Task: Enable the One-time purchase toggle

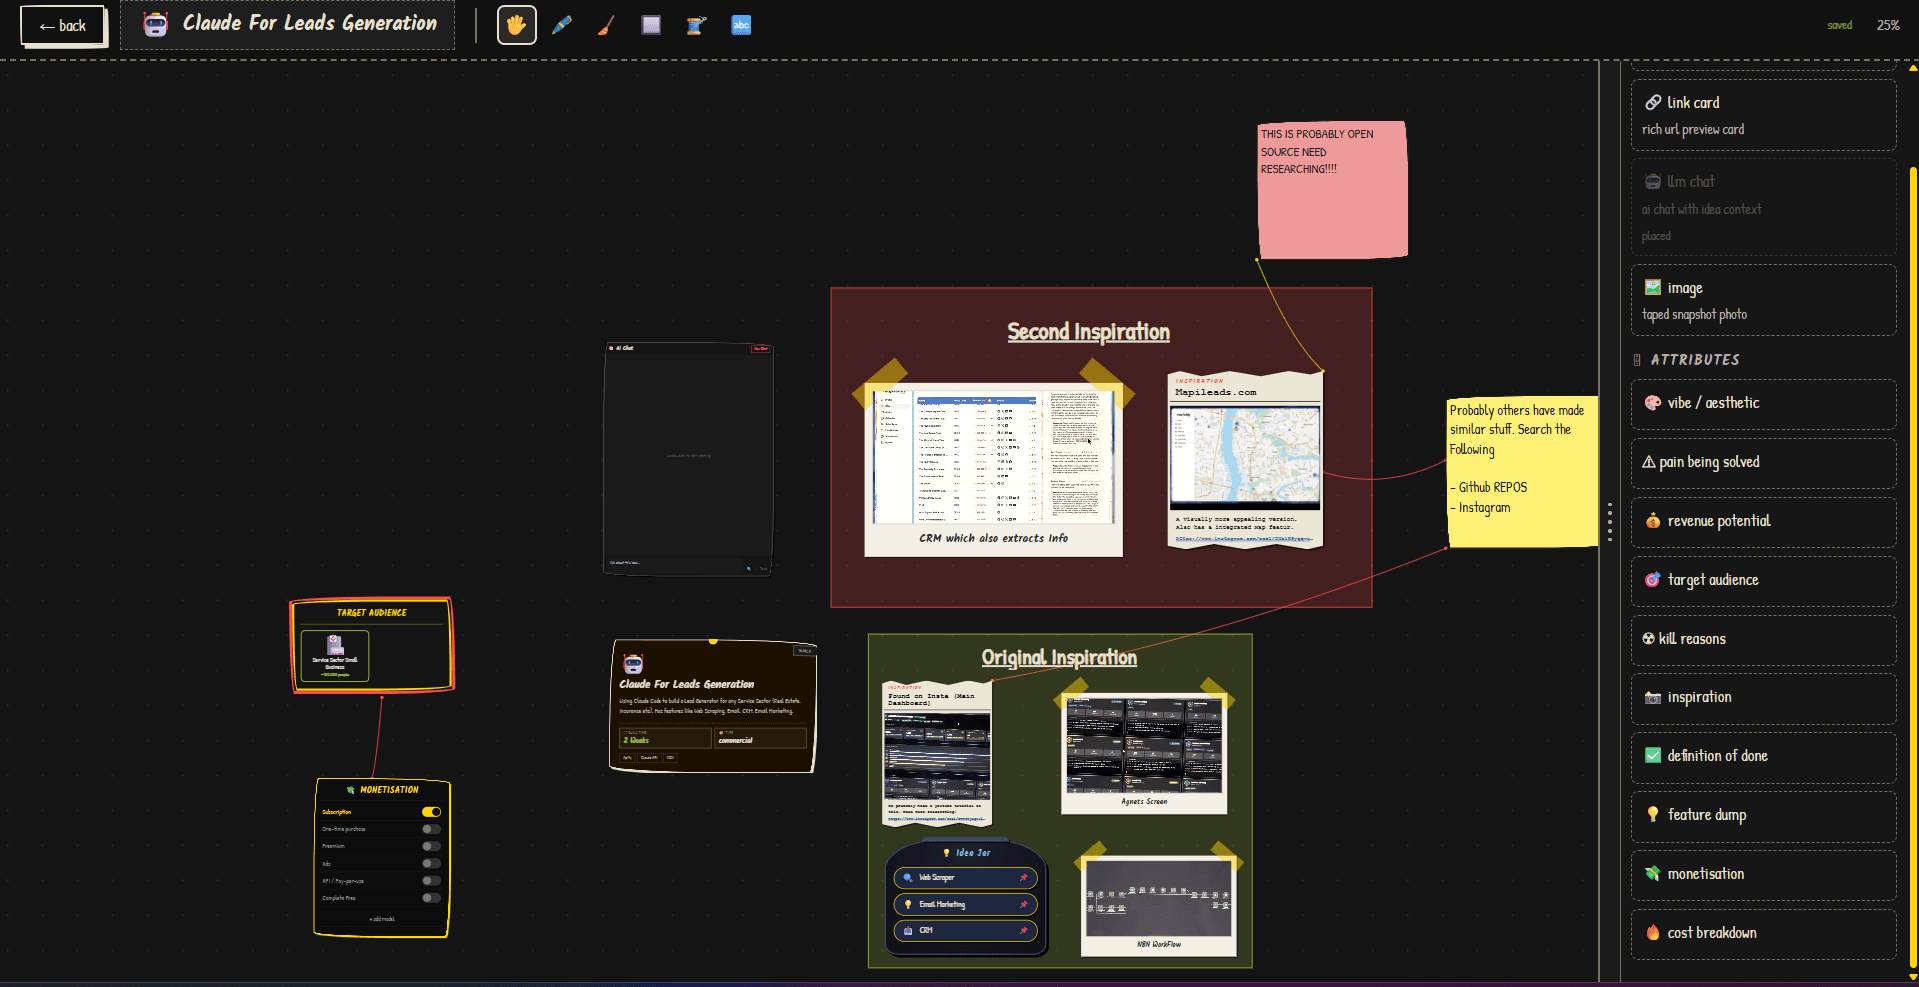Action: pyautogui.click(x=431, y=829)
